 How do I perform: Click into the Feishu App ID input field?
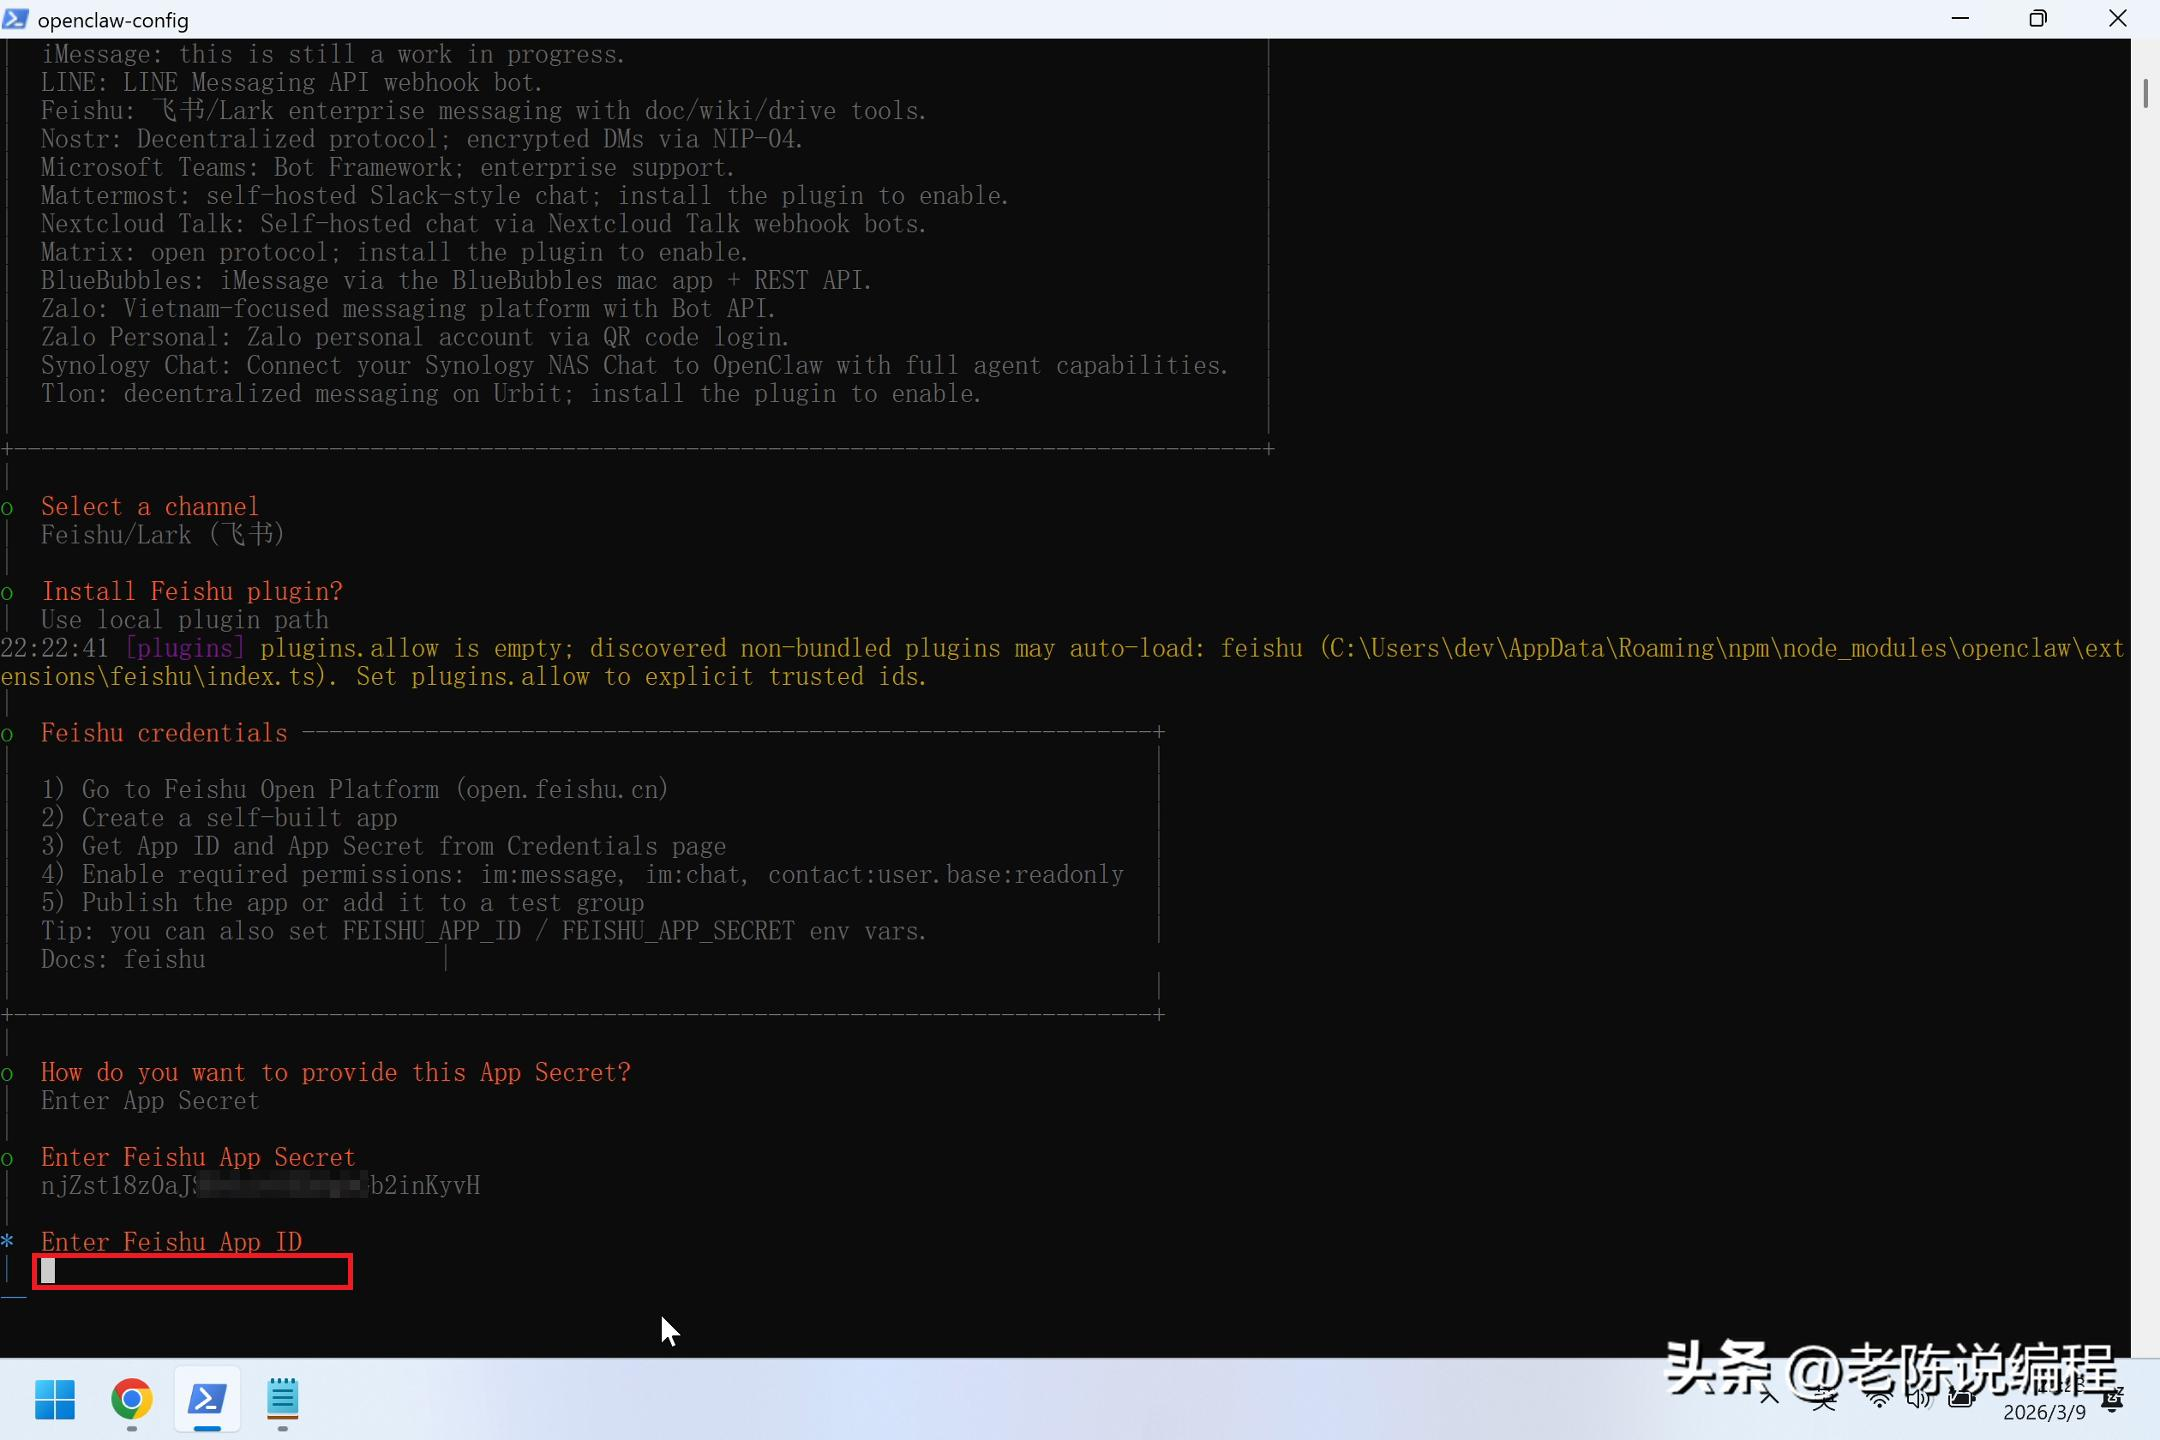[192, 1271]
